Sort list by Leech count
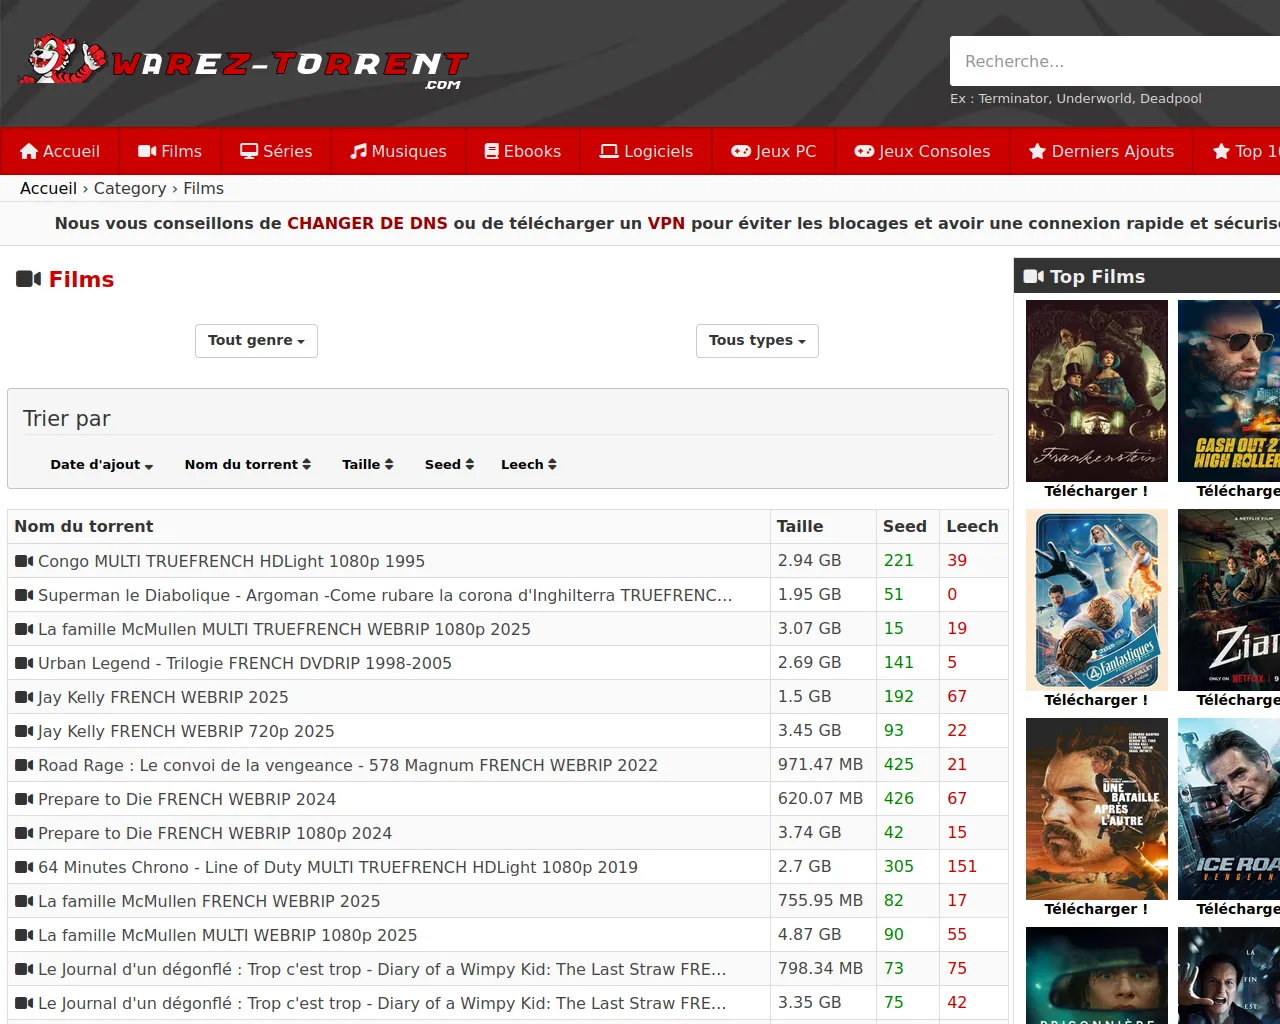The width and height of the screenshot is (1280, 1024). tap(528, 464)
